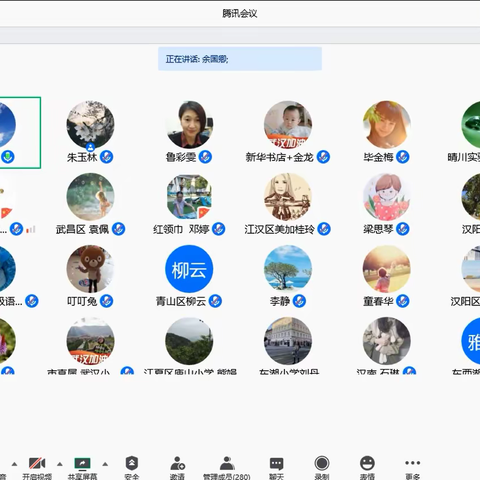Select 毕金梅 participant avatar
This screenshot has height=480, width=480.
(x=387, y=125)
